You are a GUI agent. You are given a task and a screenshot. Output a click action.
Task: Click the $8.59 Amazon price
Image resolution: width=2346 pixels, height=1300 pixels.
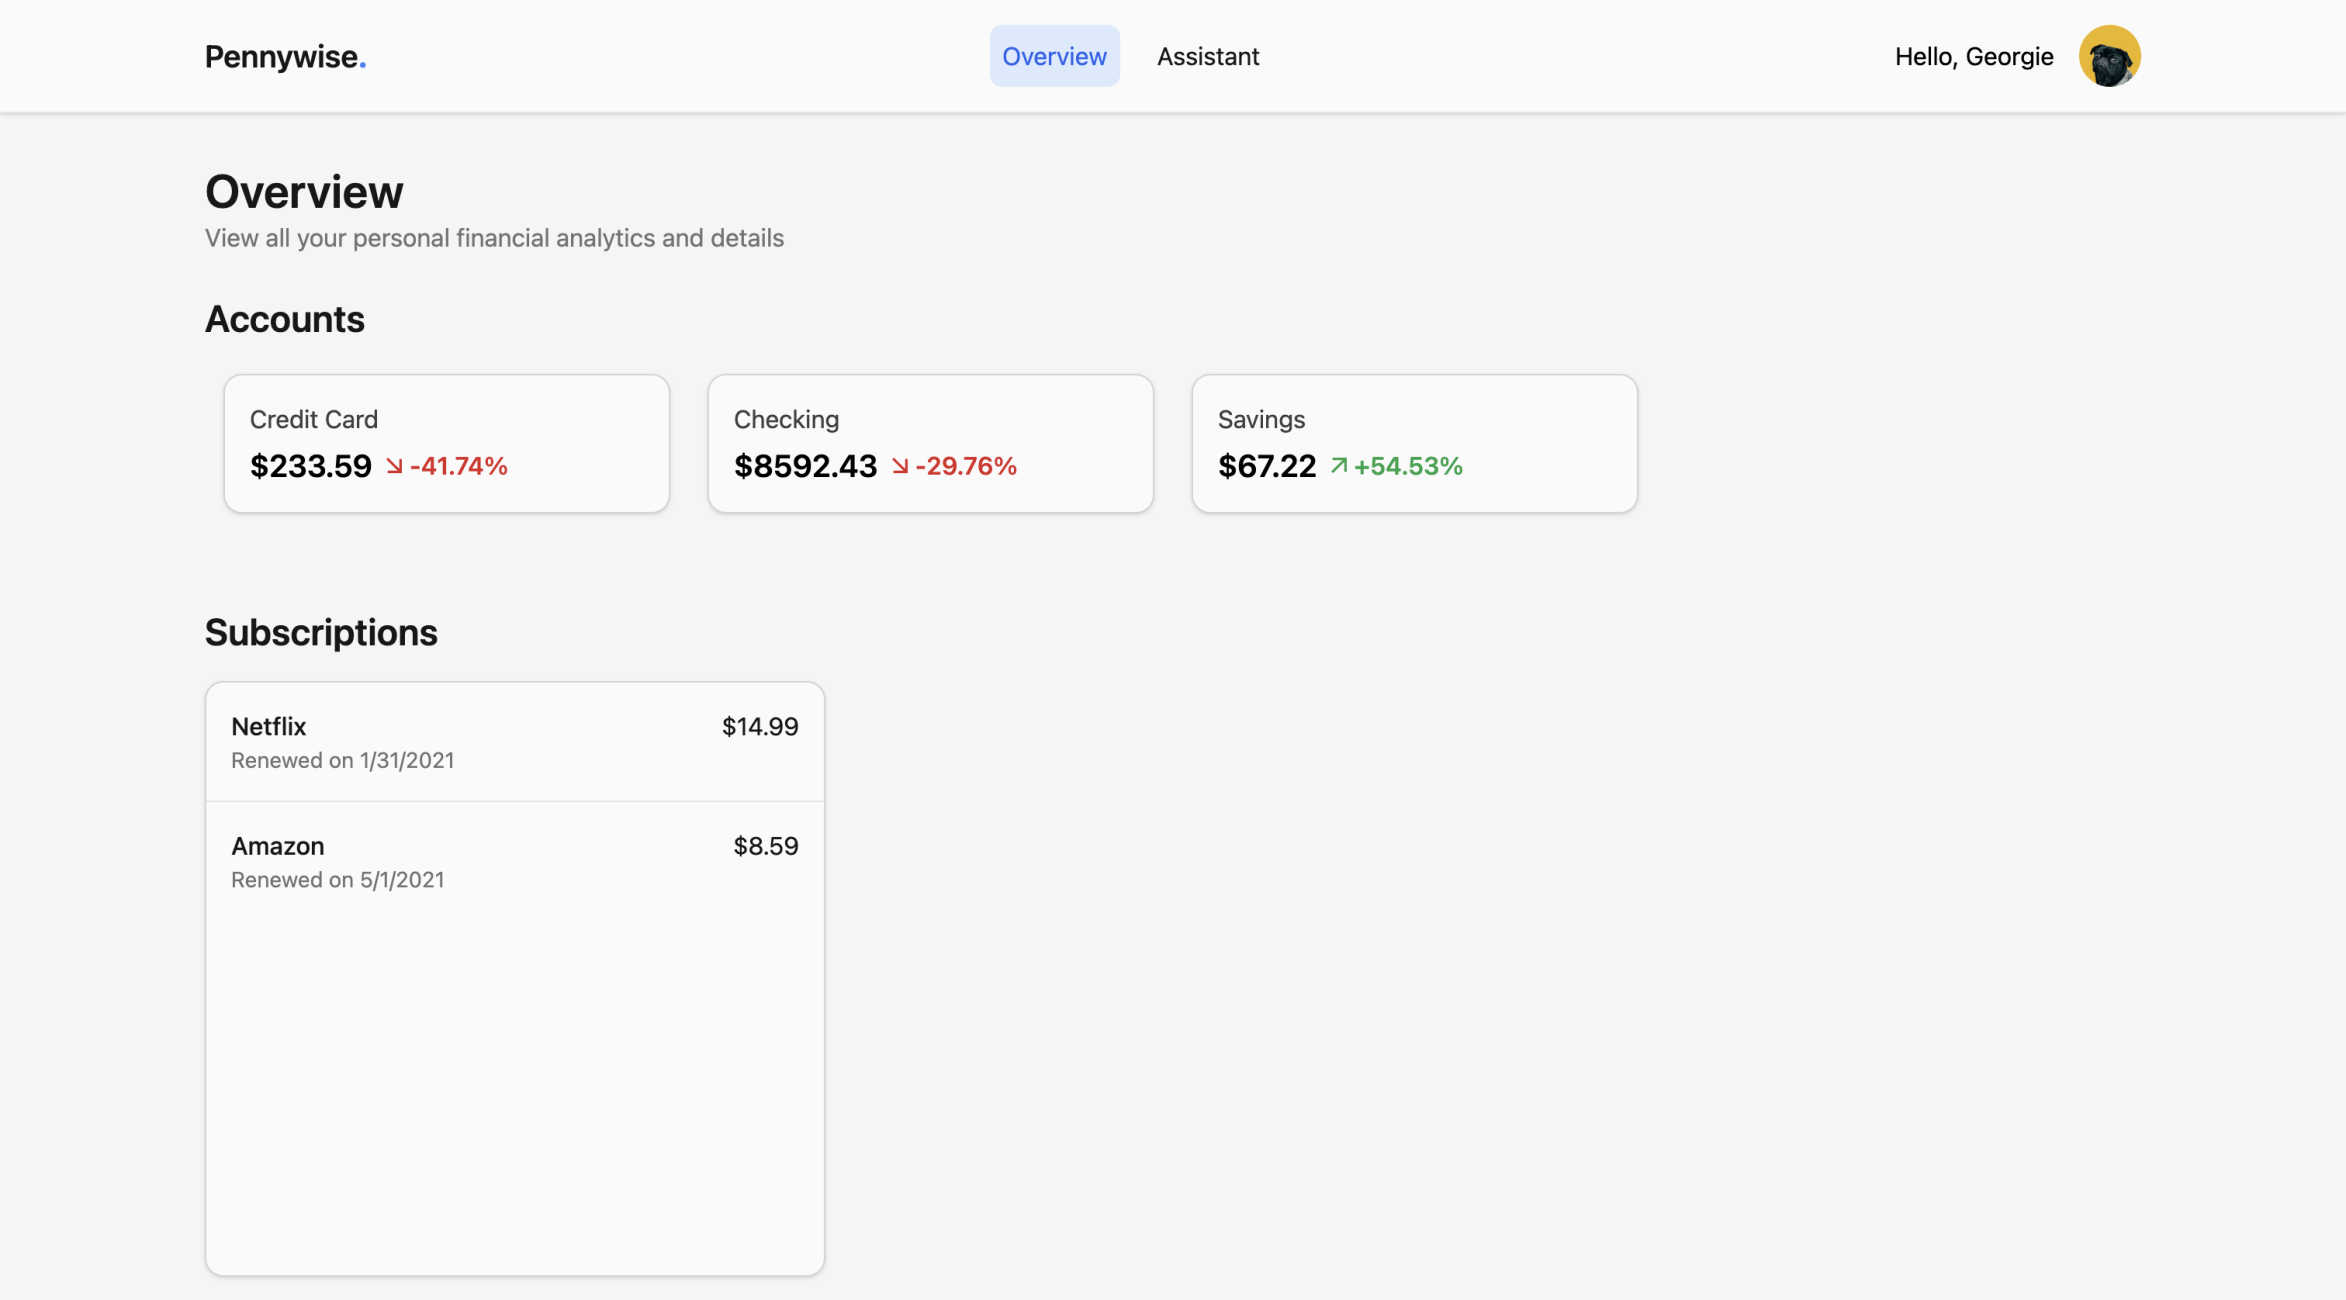point(765,846)
